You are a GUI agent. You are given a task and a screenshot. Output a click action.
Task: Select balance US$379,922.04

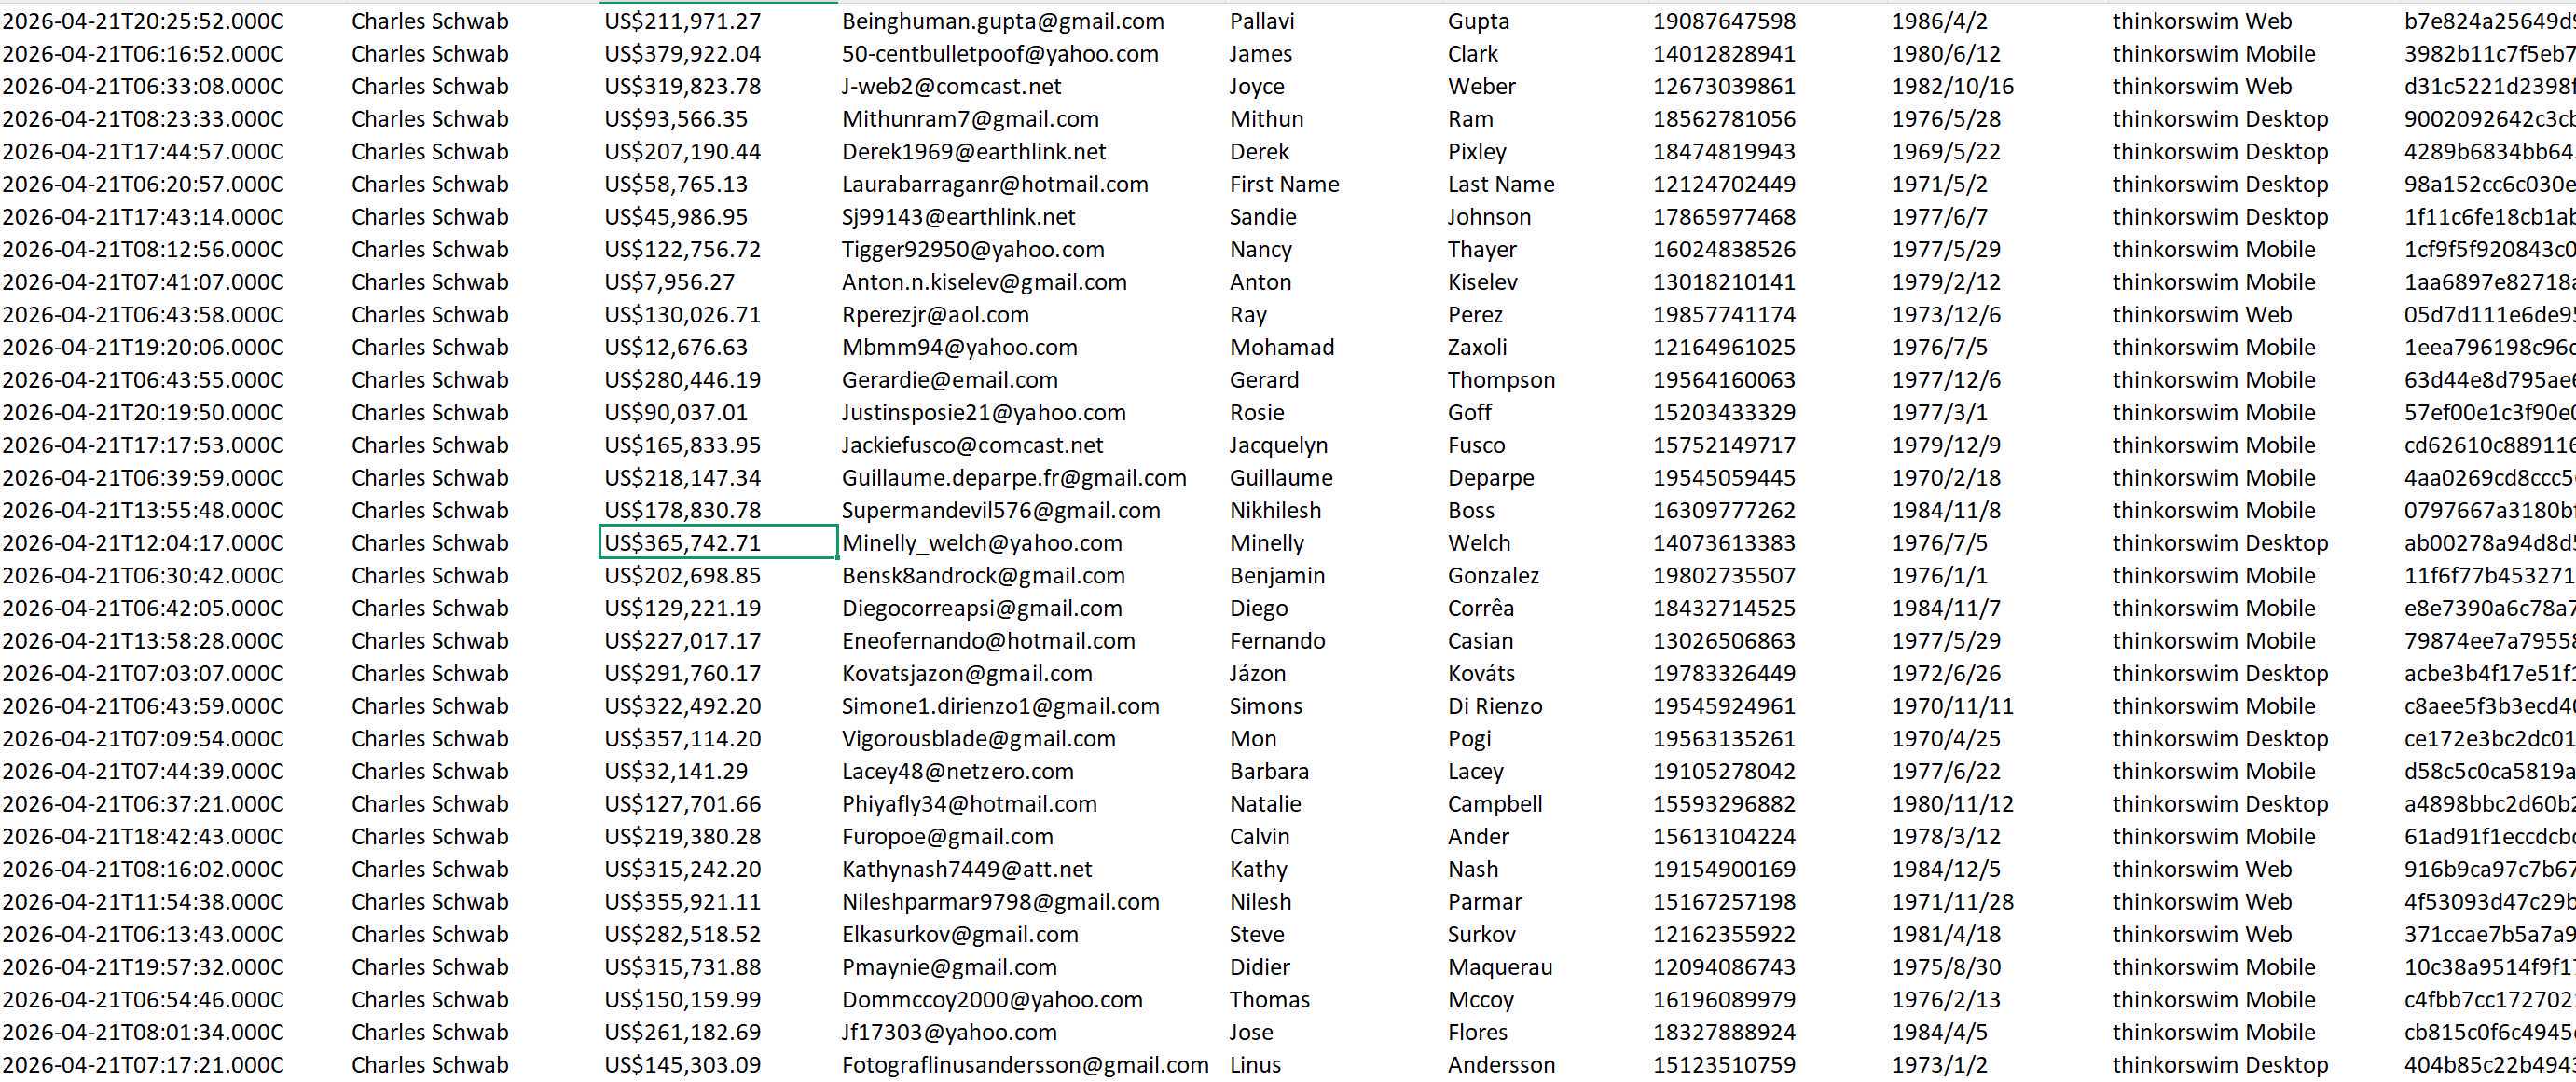(683, 54)
